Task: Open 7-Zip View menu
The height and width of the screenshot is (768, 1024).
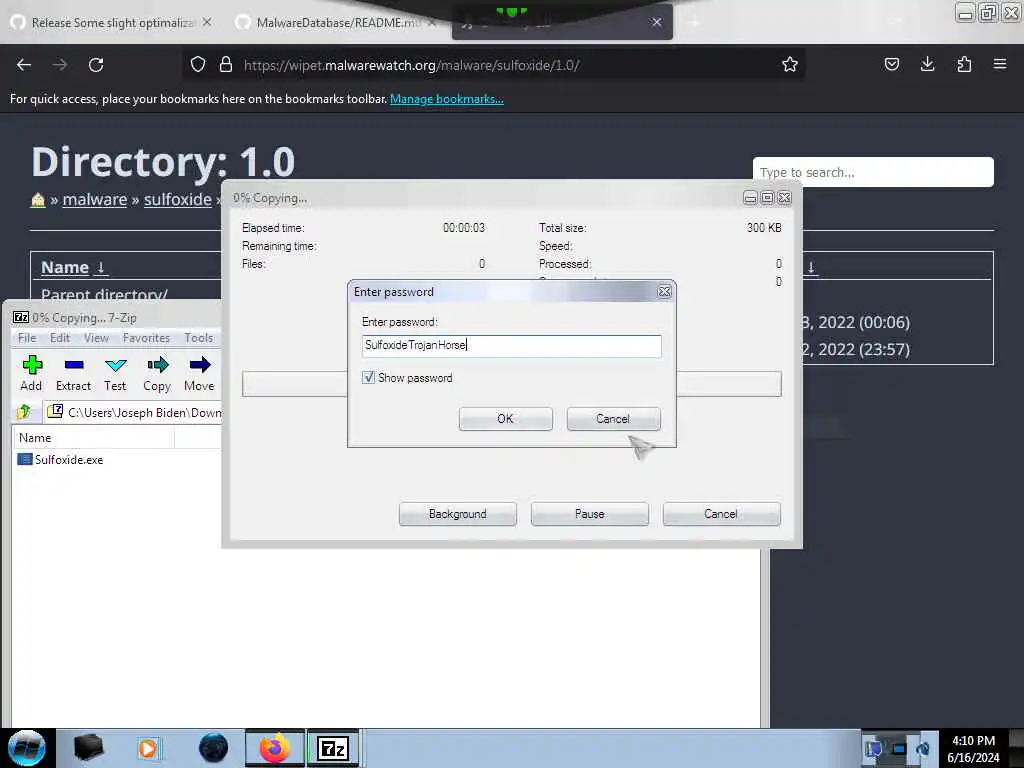Action: 97,338
